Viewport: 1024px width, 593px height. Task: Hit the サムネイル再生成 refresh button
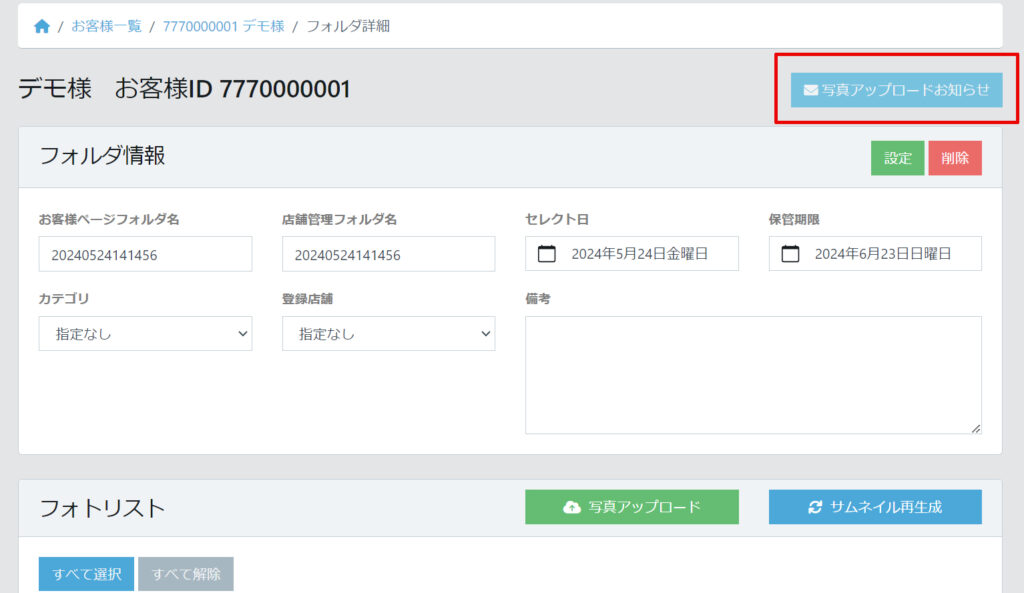pos(875,507)
